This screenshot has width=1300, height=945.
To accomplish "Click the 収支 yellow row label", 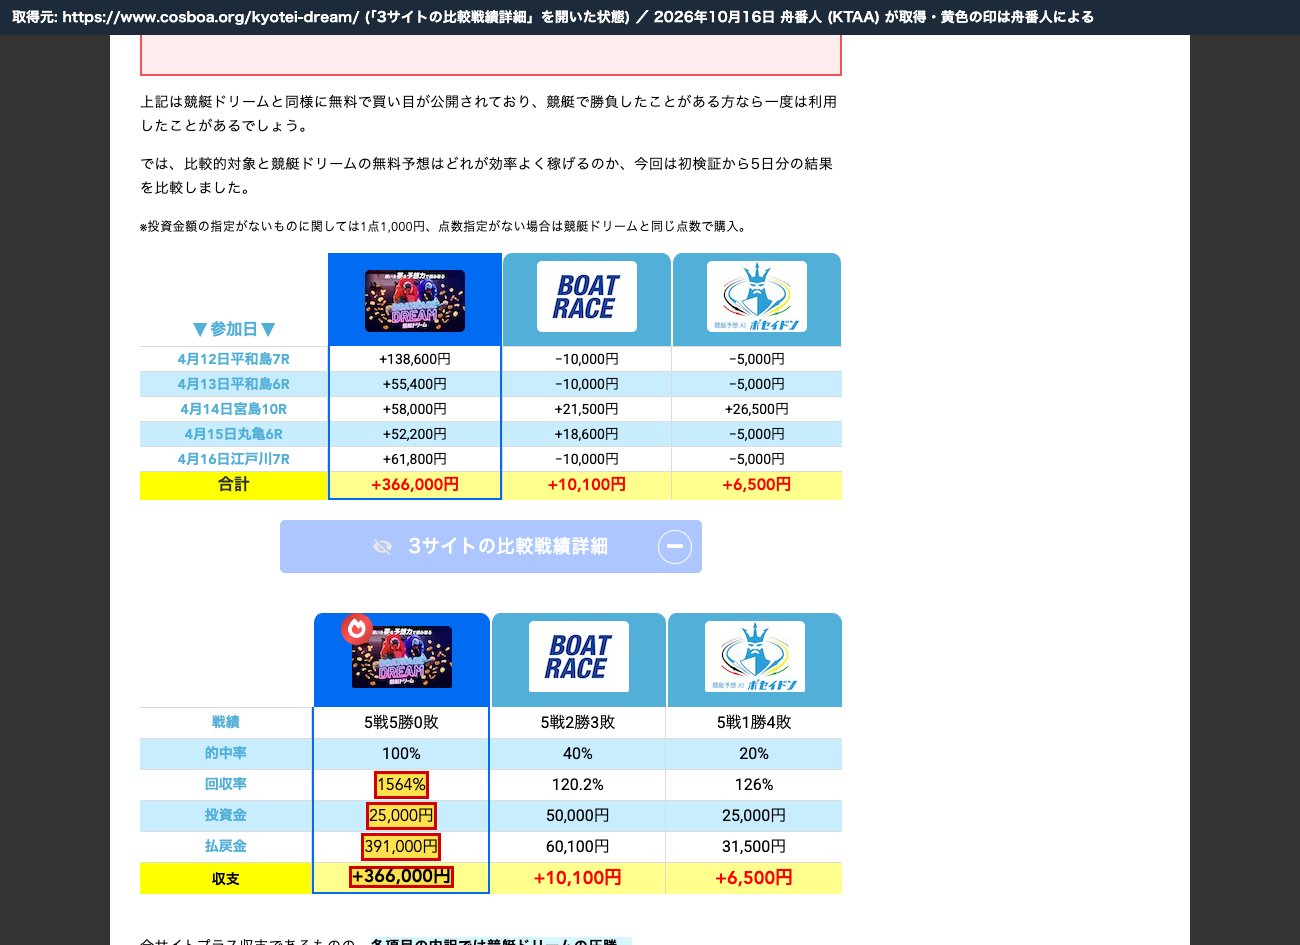I will (x=226, y=879).
